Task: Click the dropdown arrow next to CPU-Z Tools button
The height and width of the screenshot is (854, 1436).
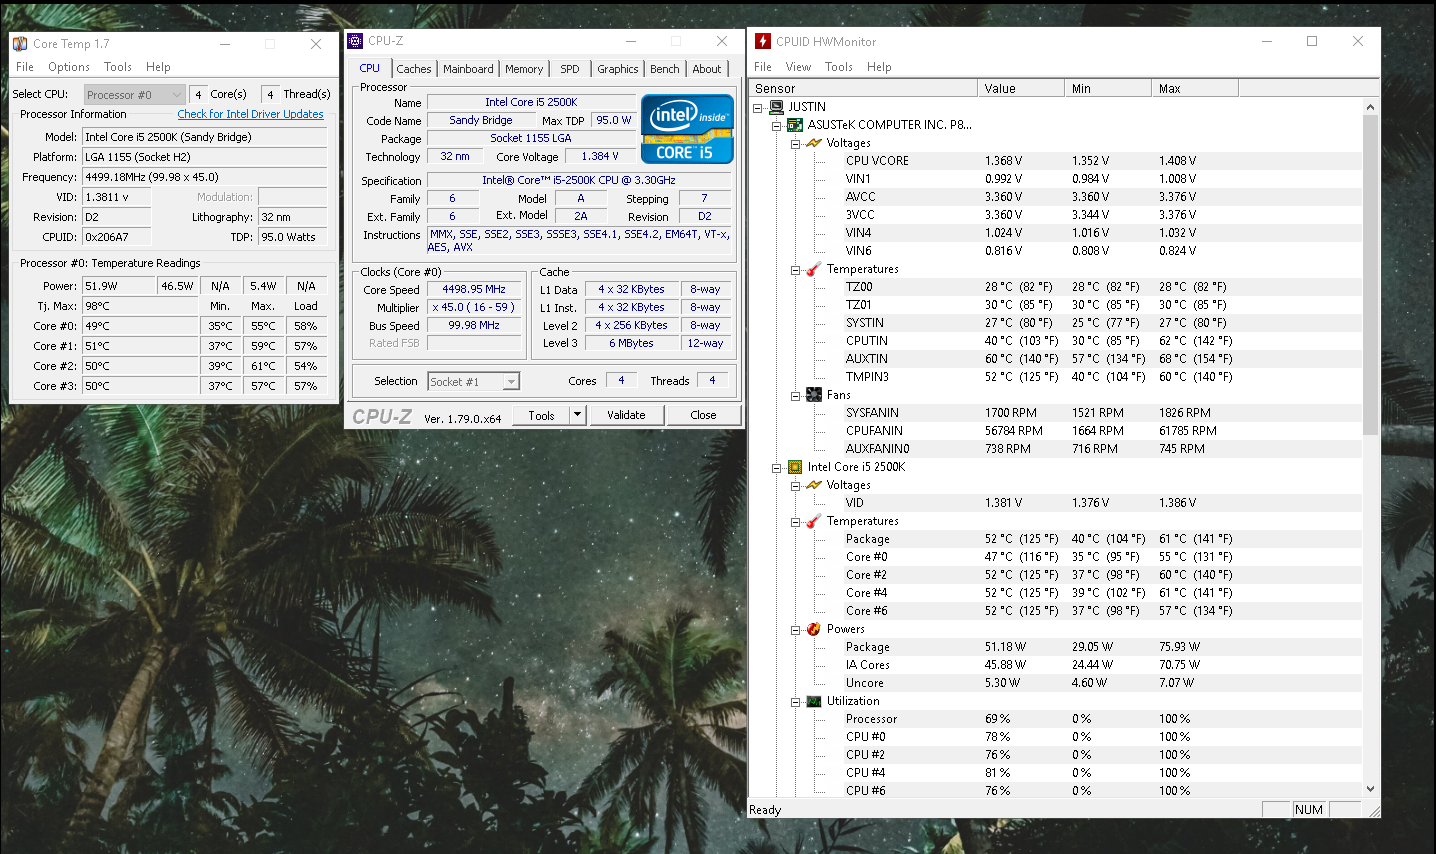Action: 577,415
